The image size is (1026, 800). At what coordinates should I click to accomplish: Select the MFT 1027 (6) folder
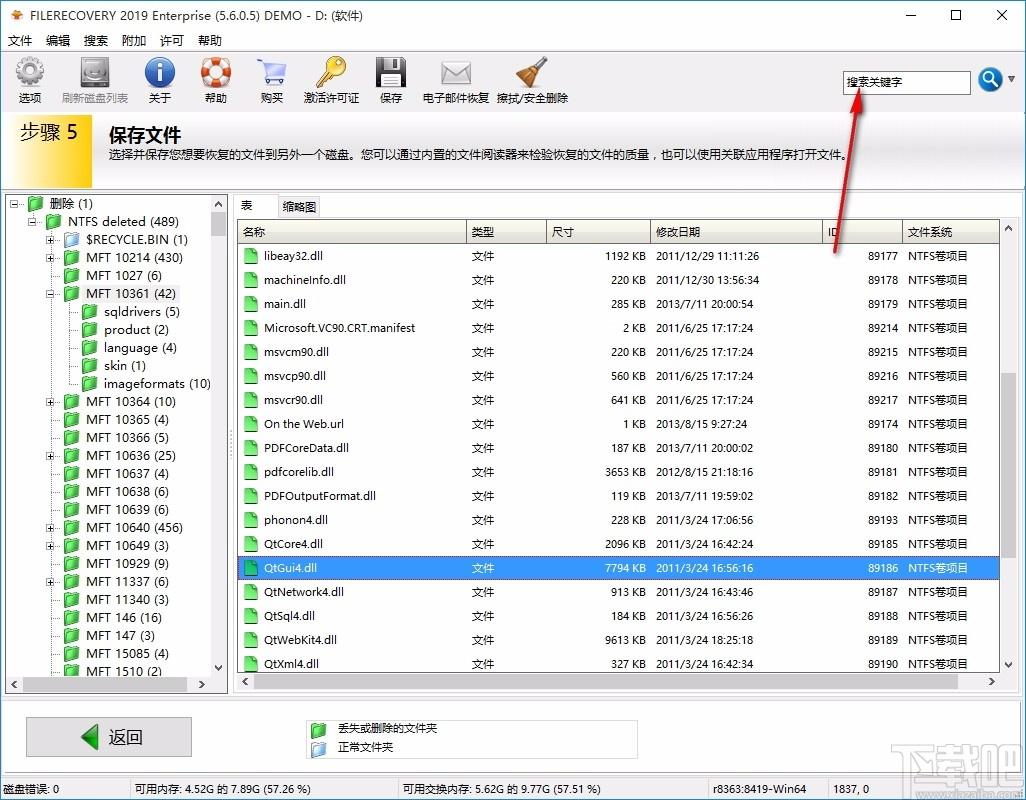click(x=124, y=275)
